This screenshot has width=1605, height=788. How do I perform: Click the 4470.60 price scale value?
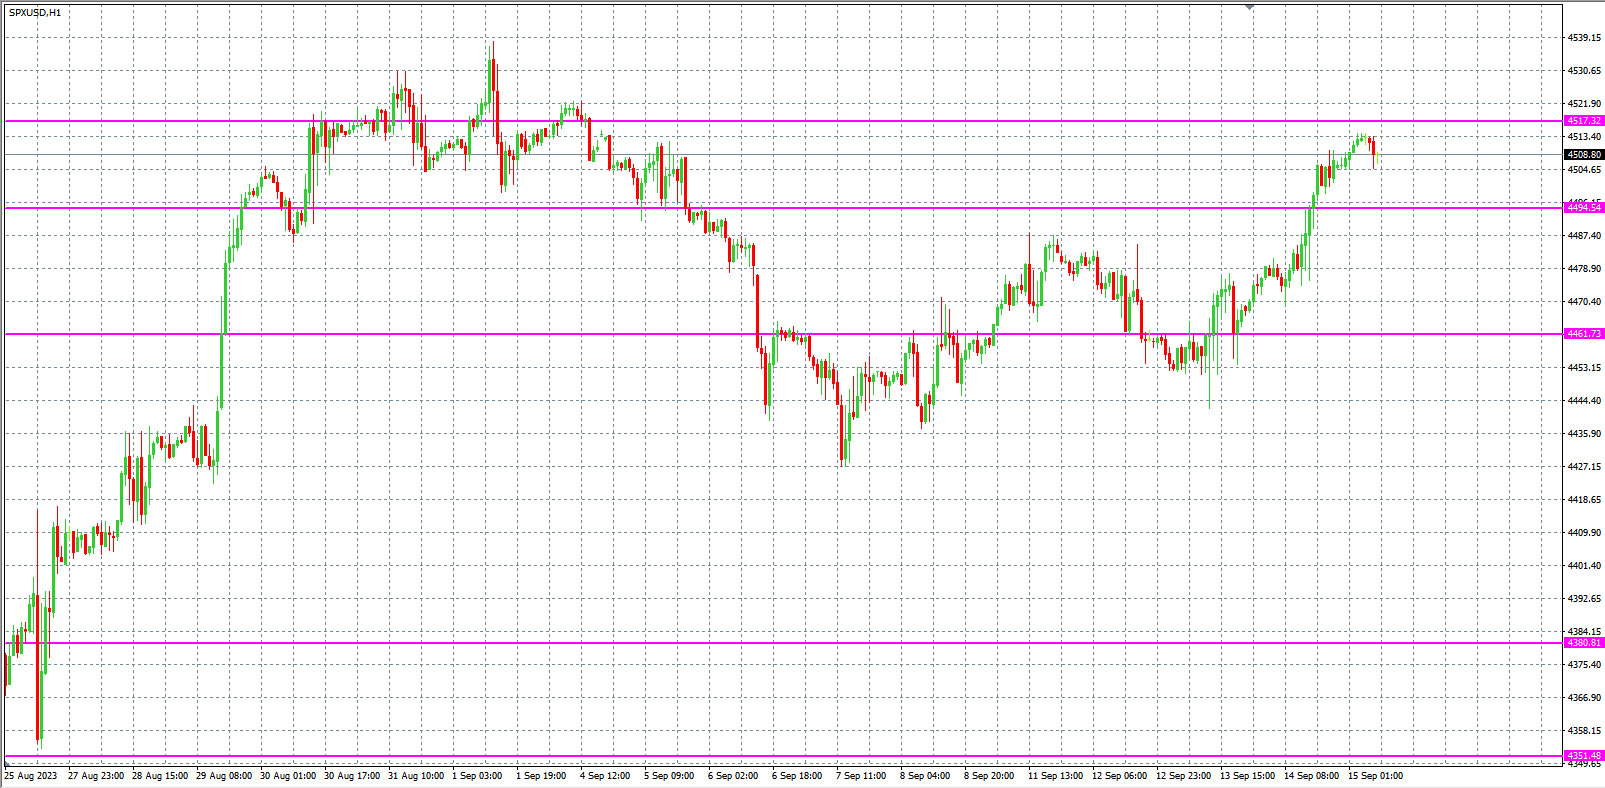click(1584, 302)
